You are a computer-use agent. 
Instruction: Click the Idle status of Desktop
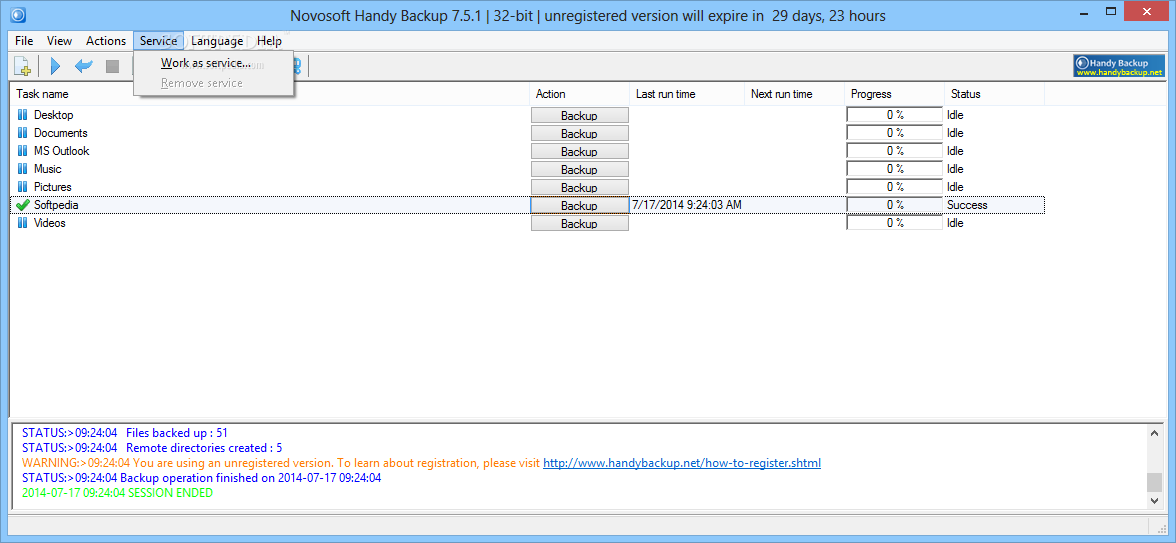click(955, 115)
